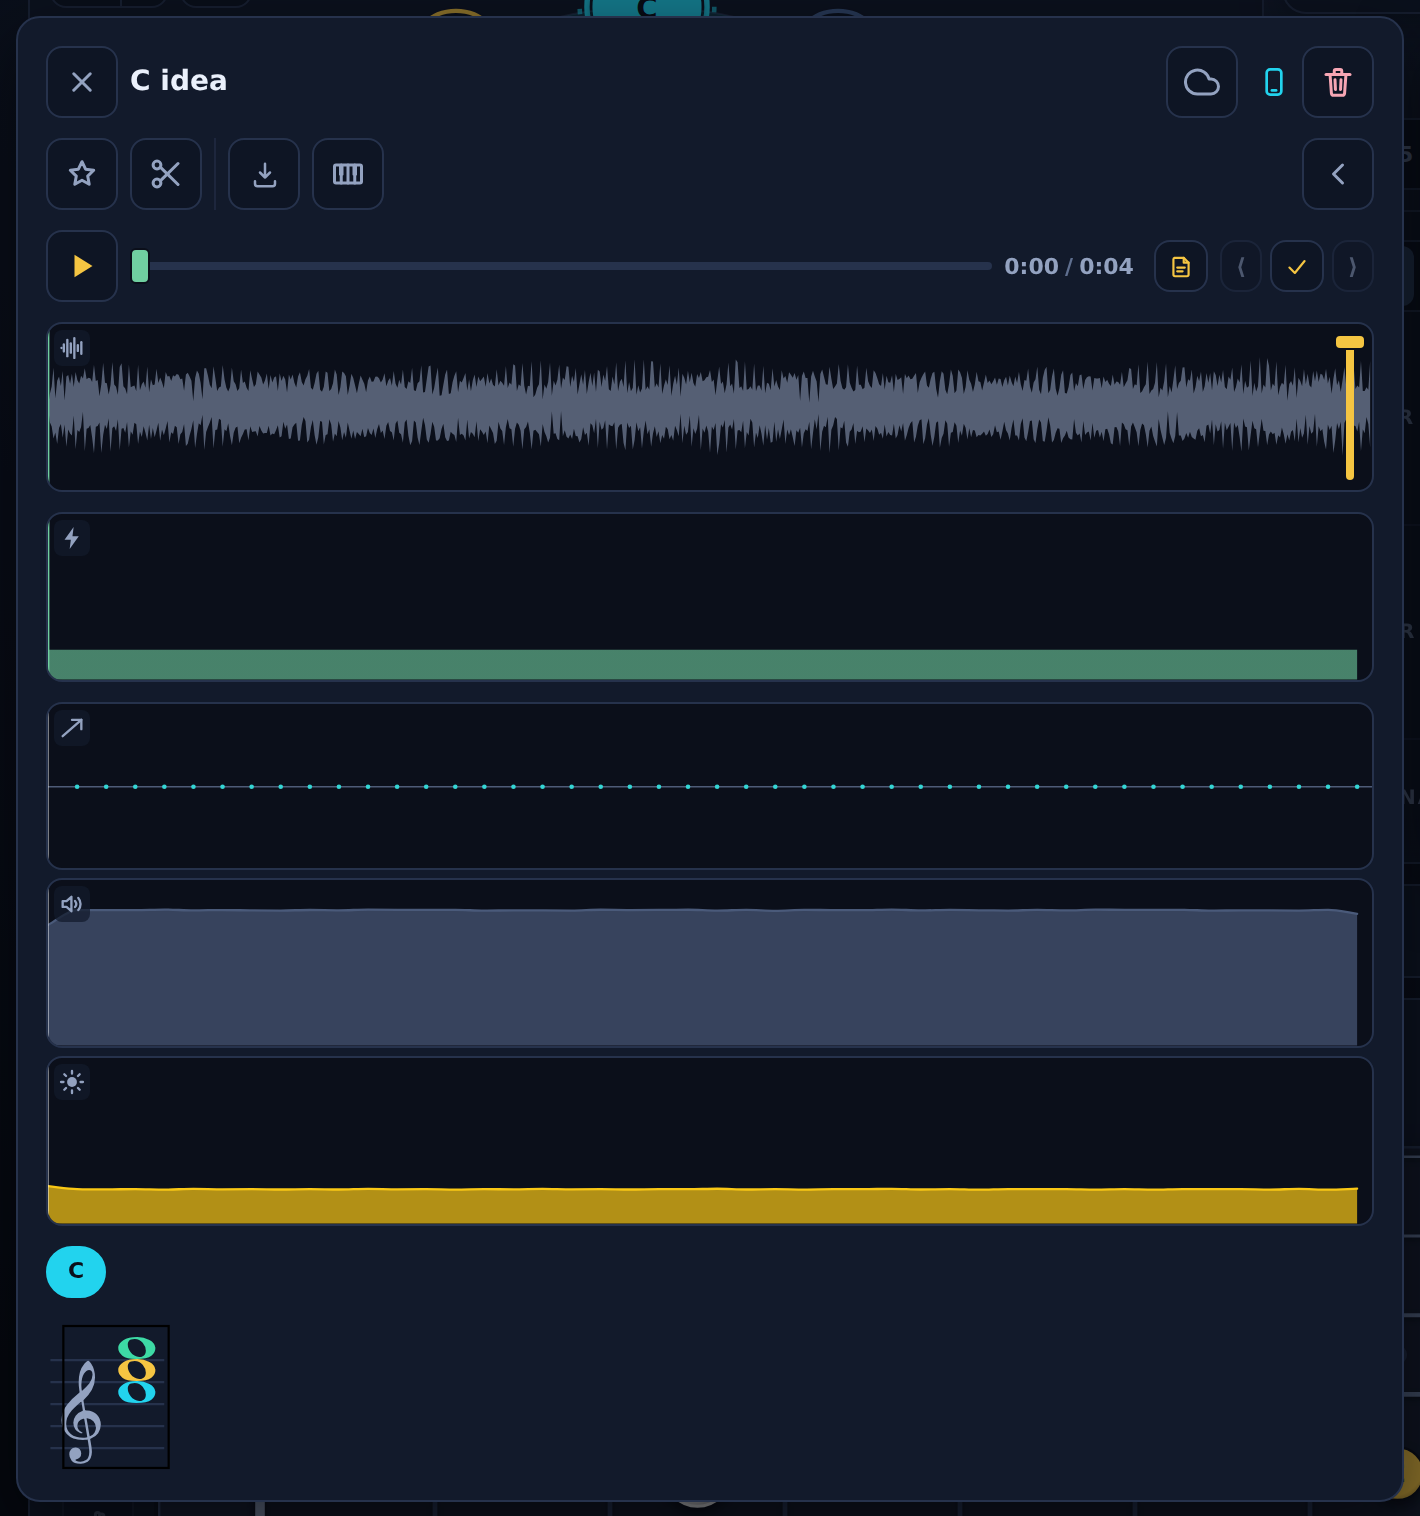Click the phone device storage icon

[x=1274, y=82]
